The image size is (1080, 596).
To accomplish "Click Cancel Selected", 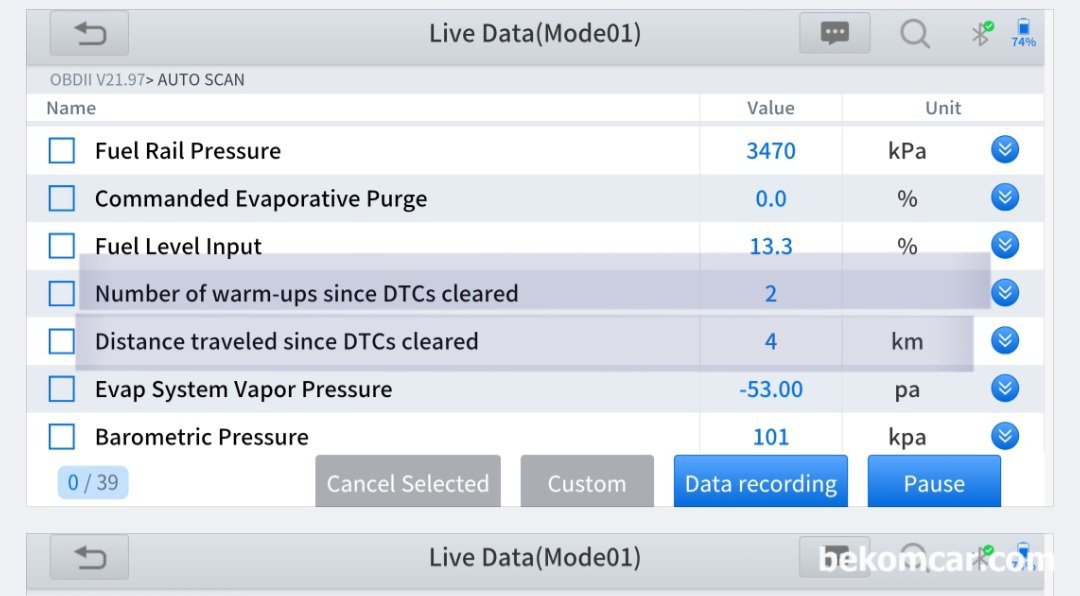I will coord(408,482).
